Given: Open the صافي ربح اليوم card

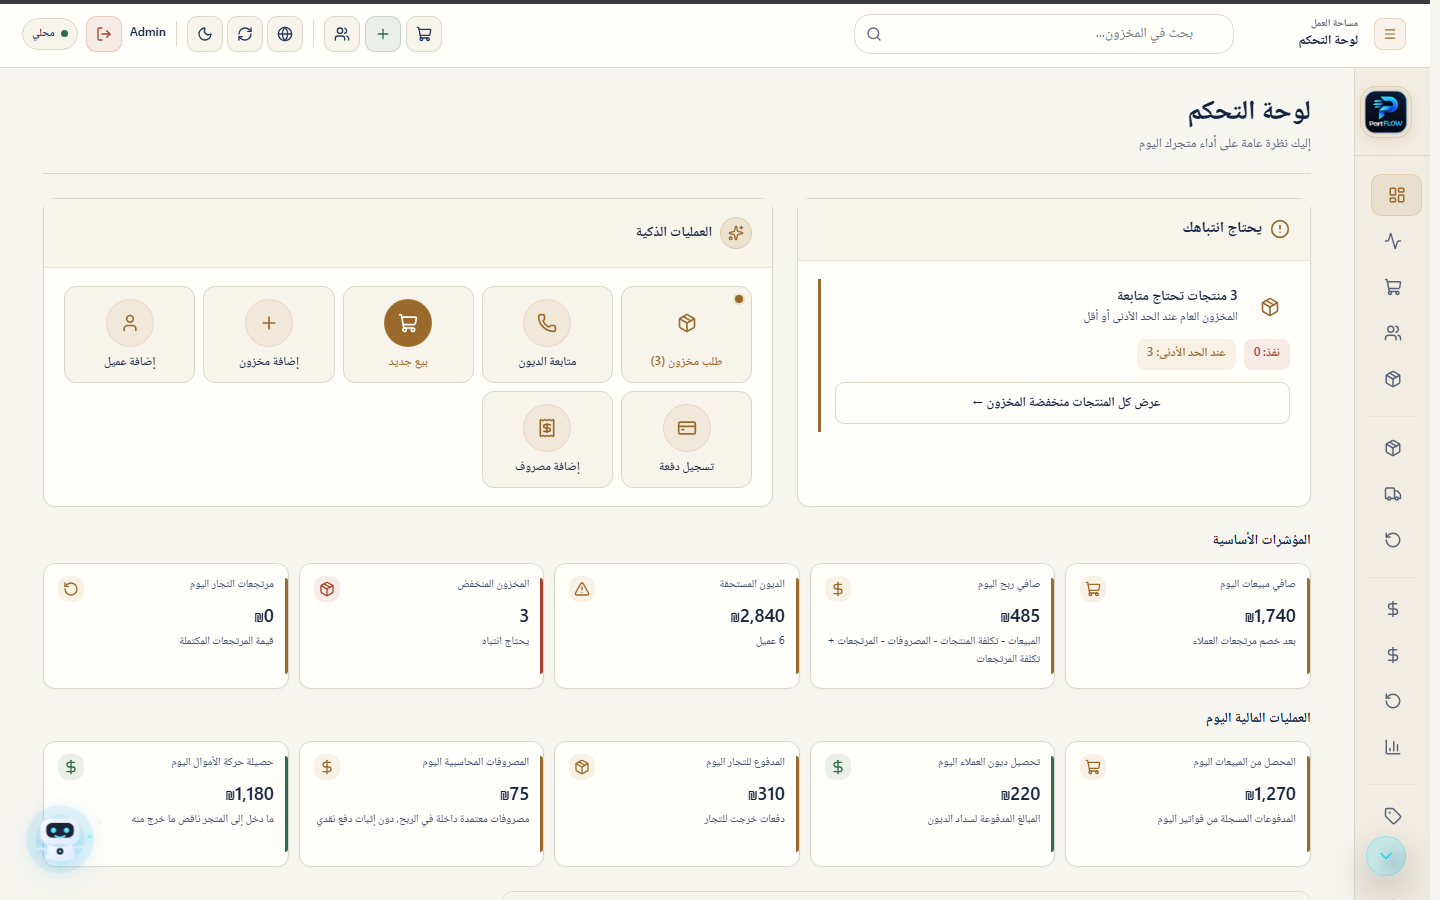Looking at the screenshot, I should (932, 626).
